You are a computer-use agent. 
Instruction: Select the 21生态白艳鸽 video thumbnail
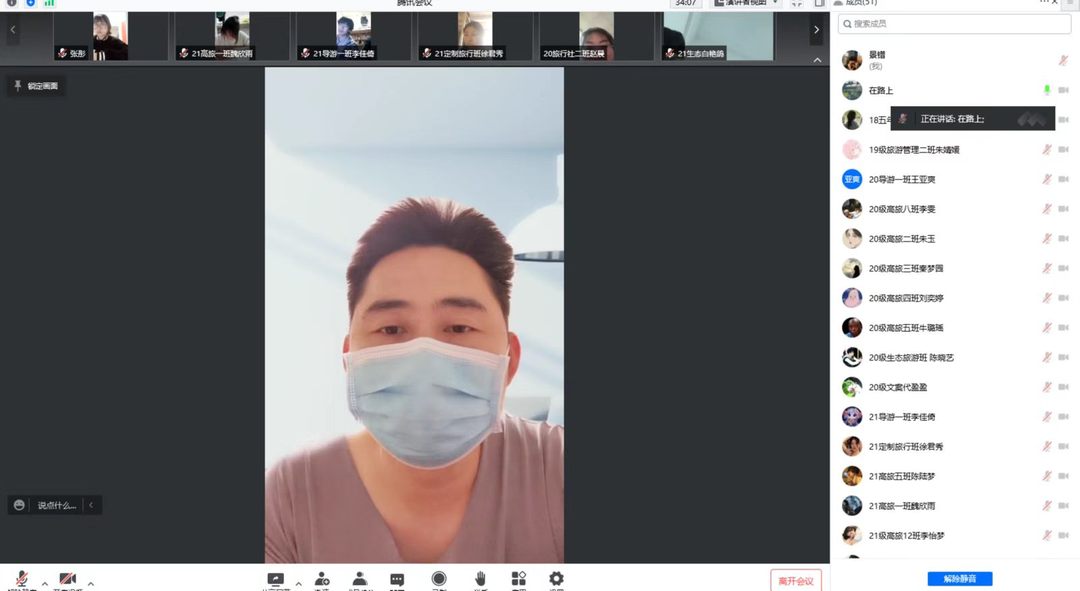718,36
